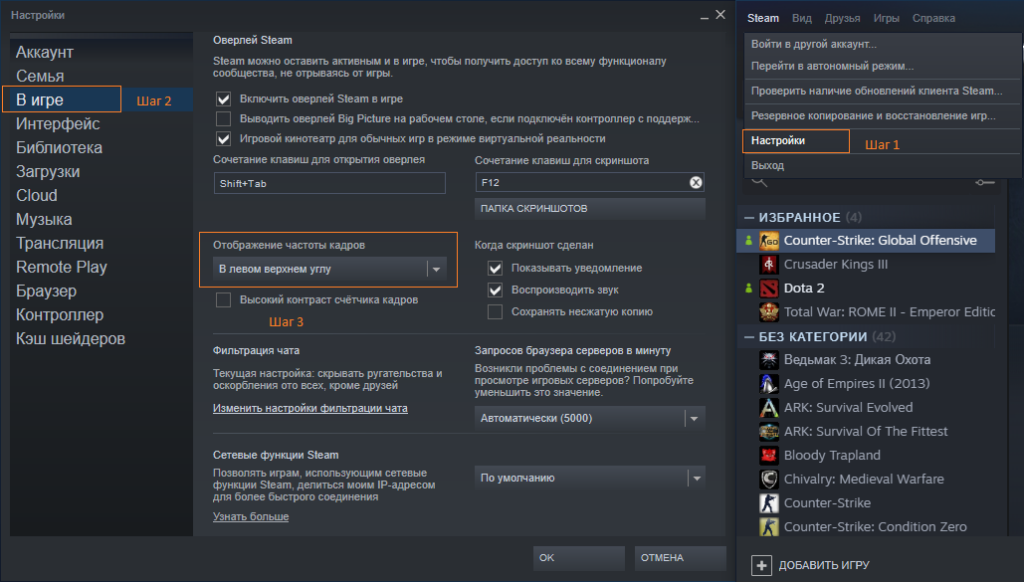Enable 'Высокий контраст счётчика кадров' checkbox
The image size is (1024, 582).
pos(224,300)
